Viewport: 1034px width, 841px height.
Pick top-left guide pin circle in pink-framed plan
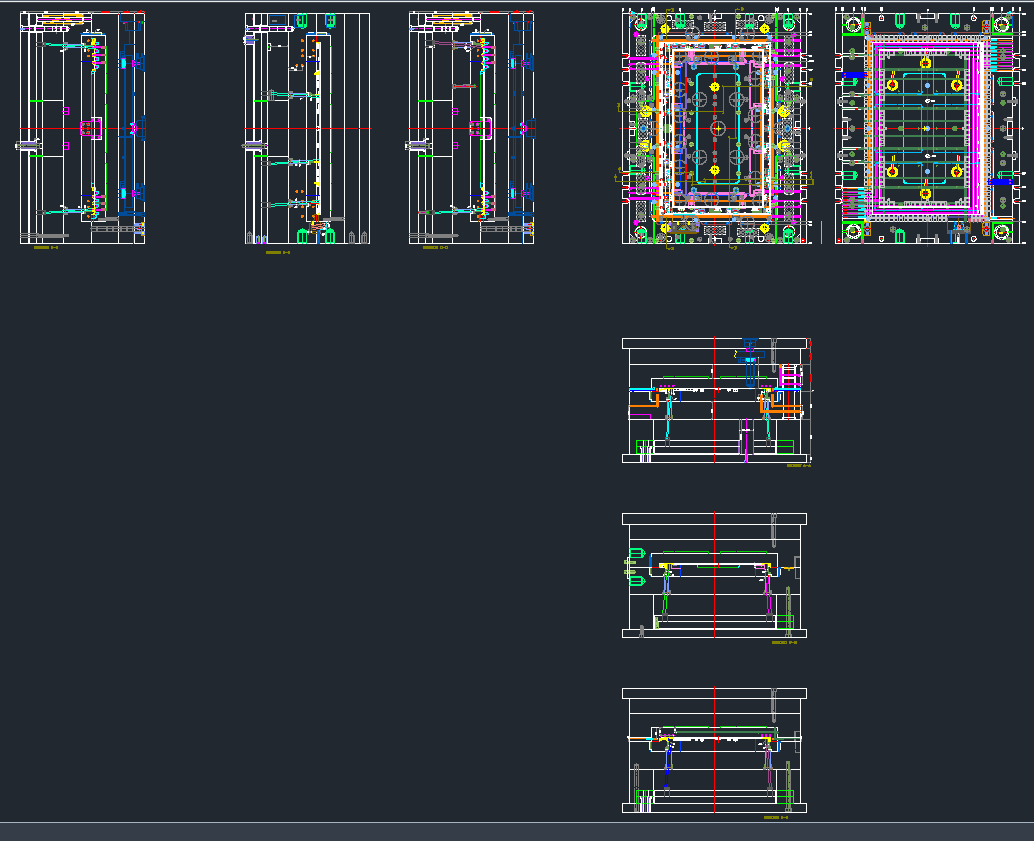pyautogui.click(x=853, y=26)
